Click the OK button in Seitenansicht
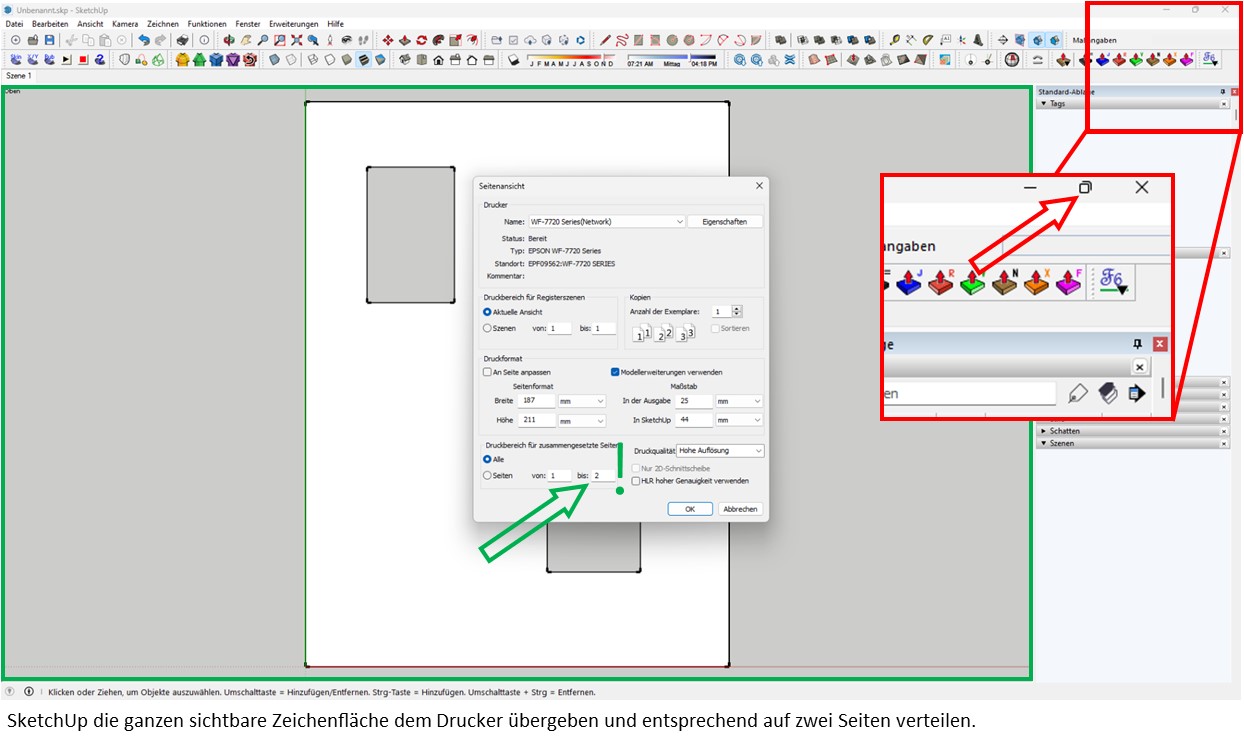The height and width of the screenshot is (750, 1244). click(x=689, y=509)
